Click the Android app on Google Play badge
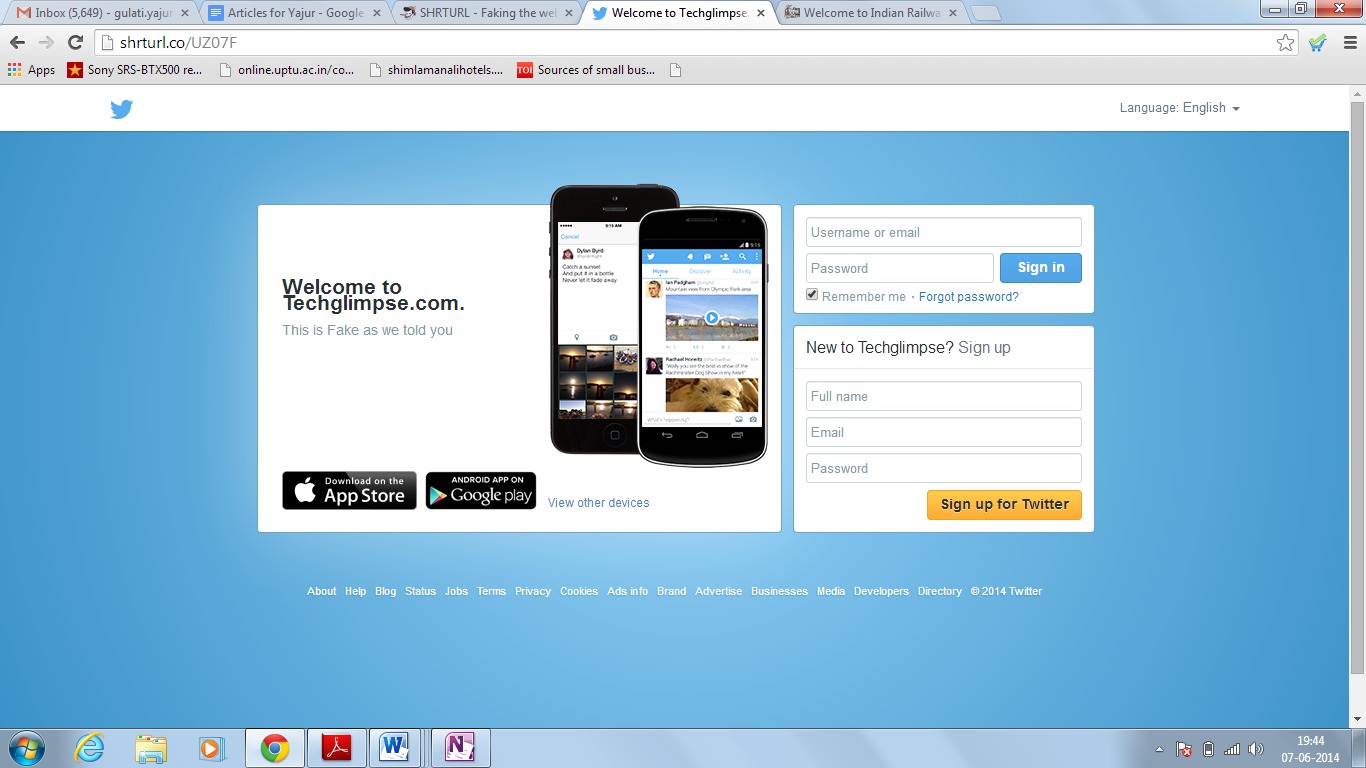This screenshot has height=768, width=1366. [x=481, y=491]
